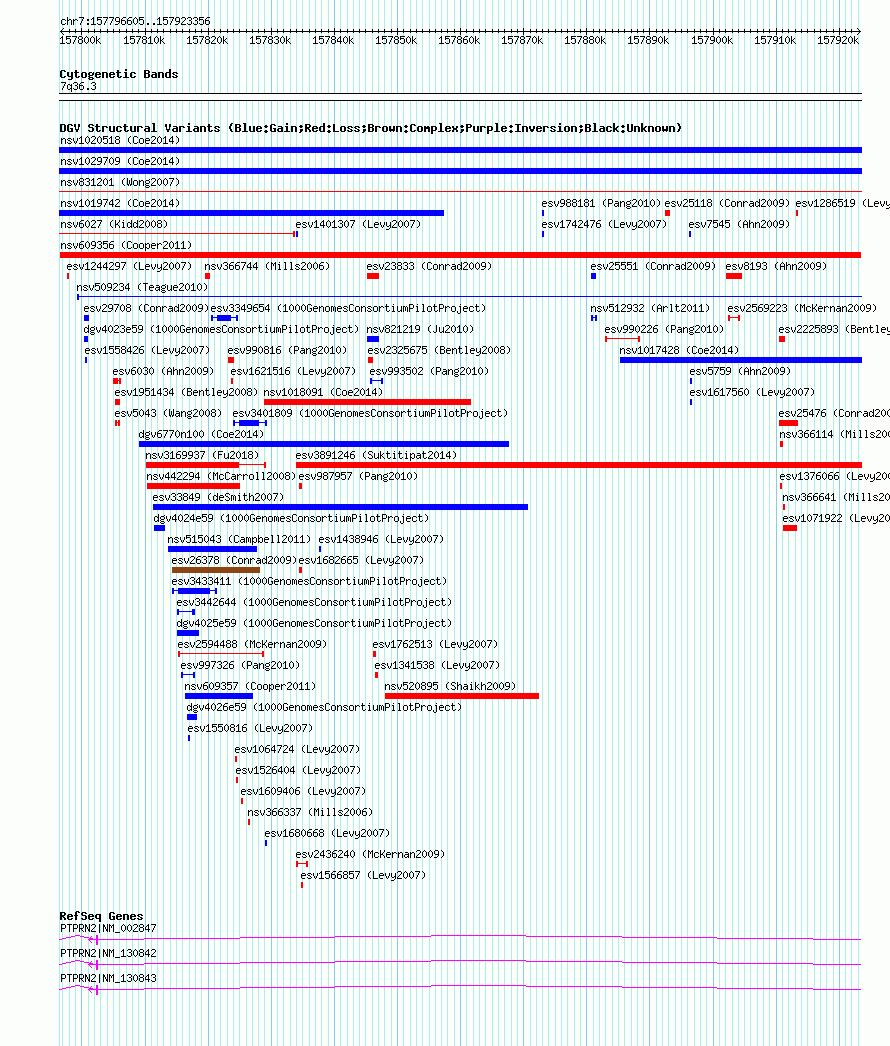Open nsv1019742 (Coe2014) blue bar
Viewport: 890px width, 1046px height.
252,213
